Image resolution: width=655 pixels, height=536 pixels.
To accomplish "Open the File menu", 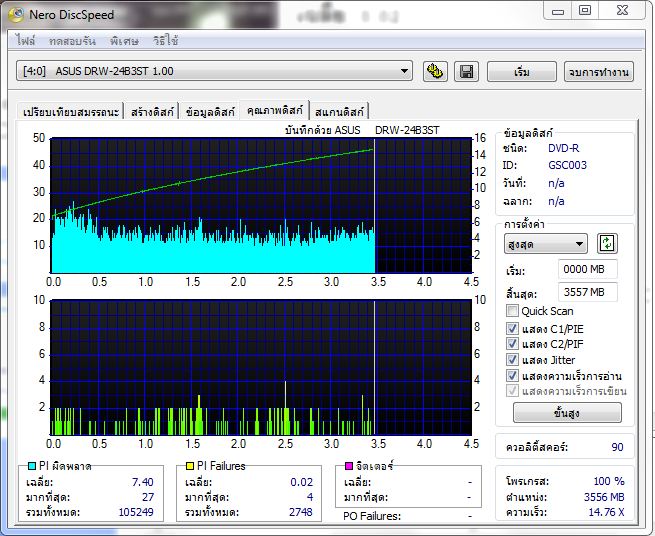I will pos(25,41).
